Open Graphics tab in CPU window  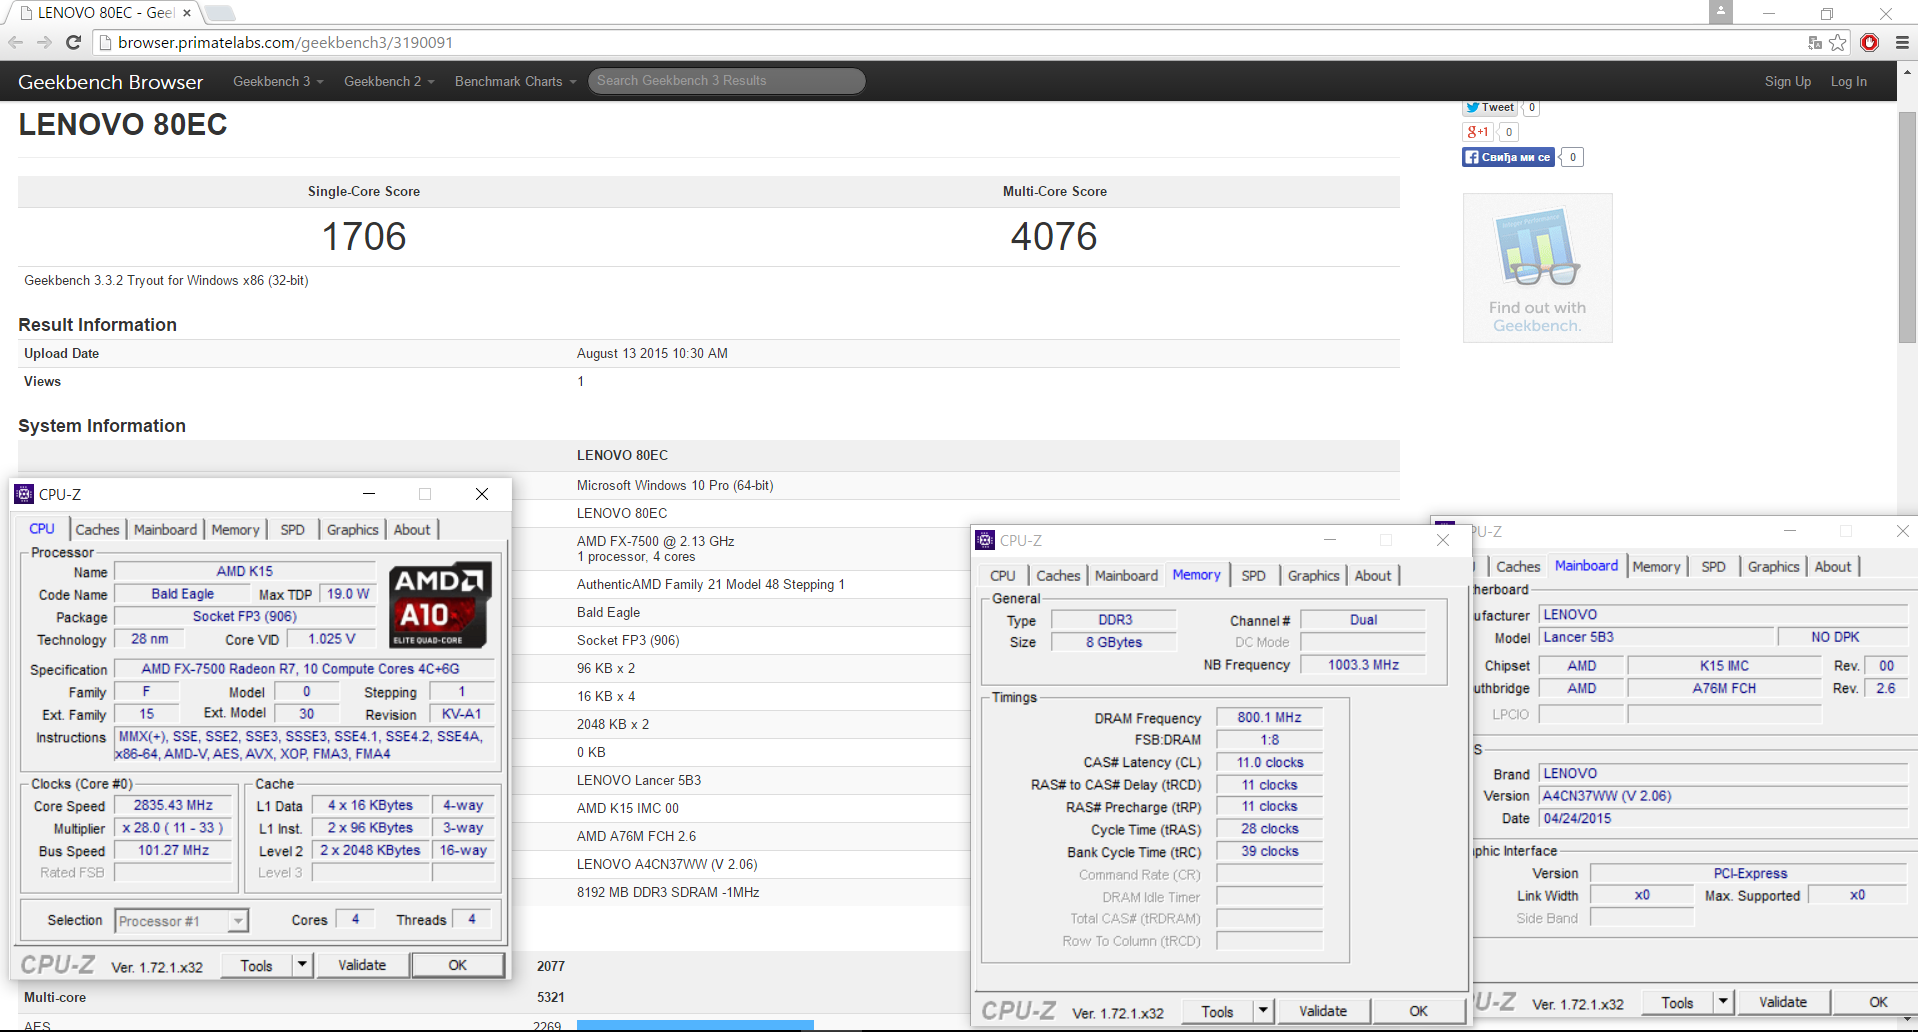coord(352,530)
